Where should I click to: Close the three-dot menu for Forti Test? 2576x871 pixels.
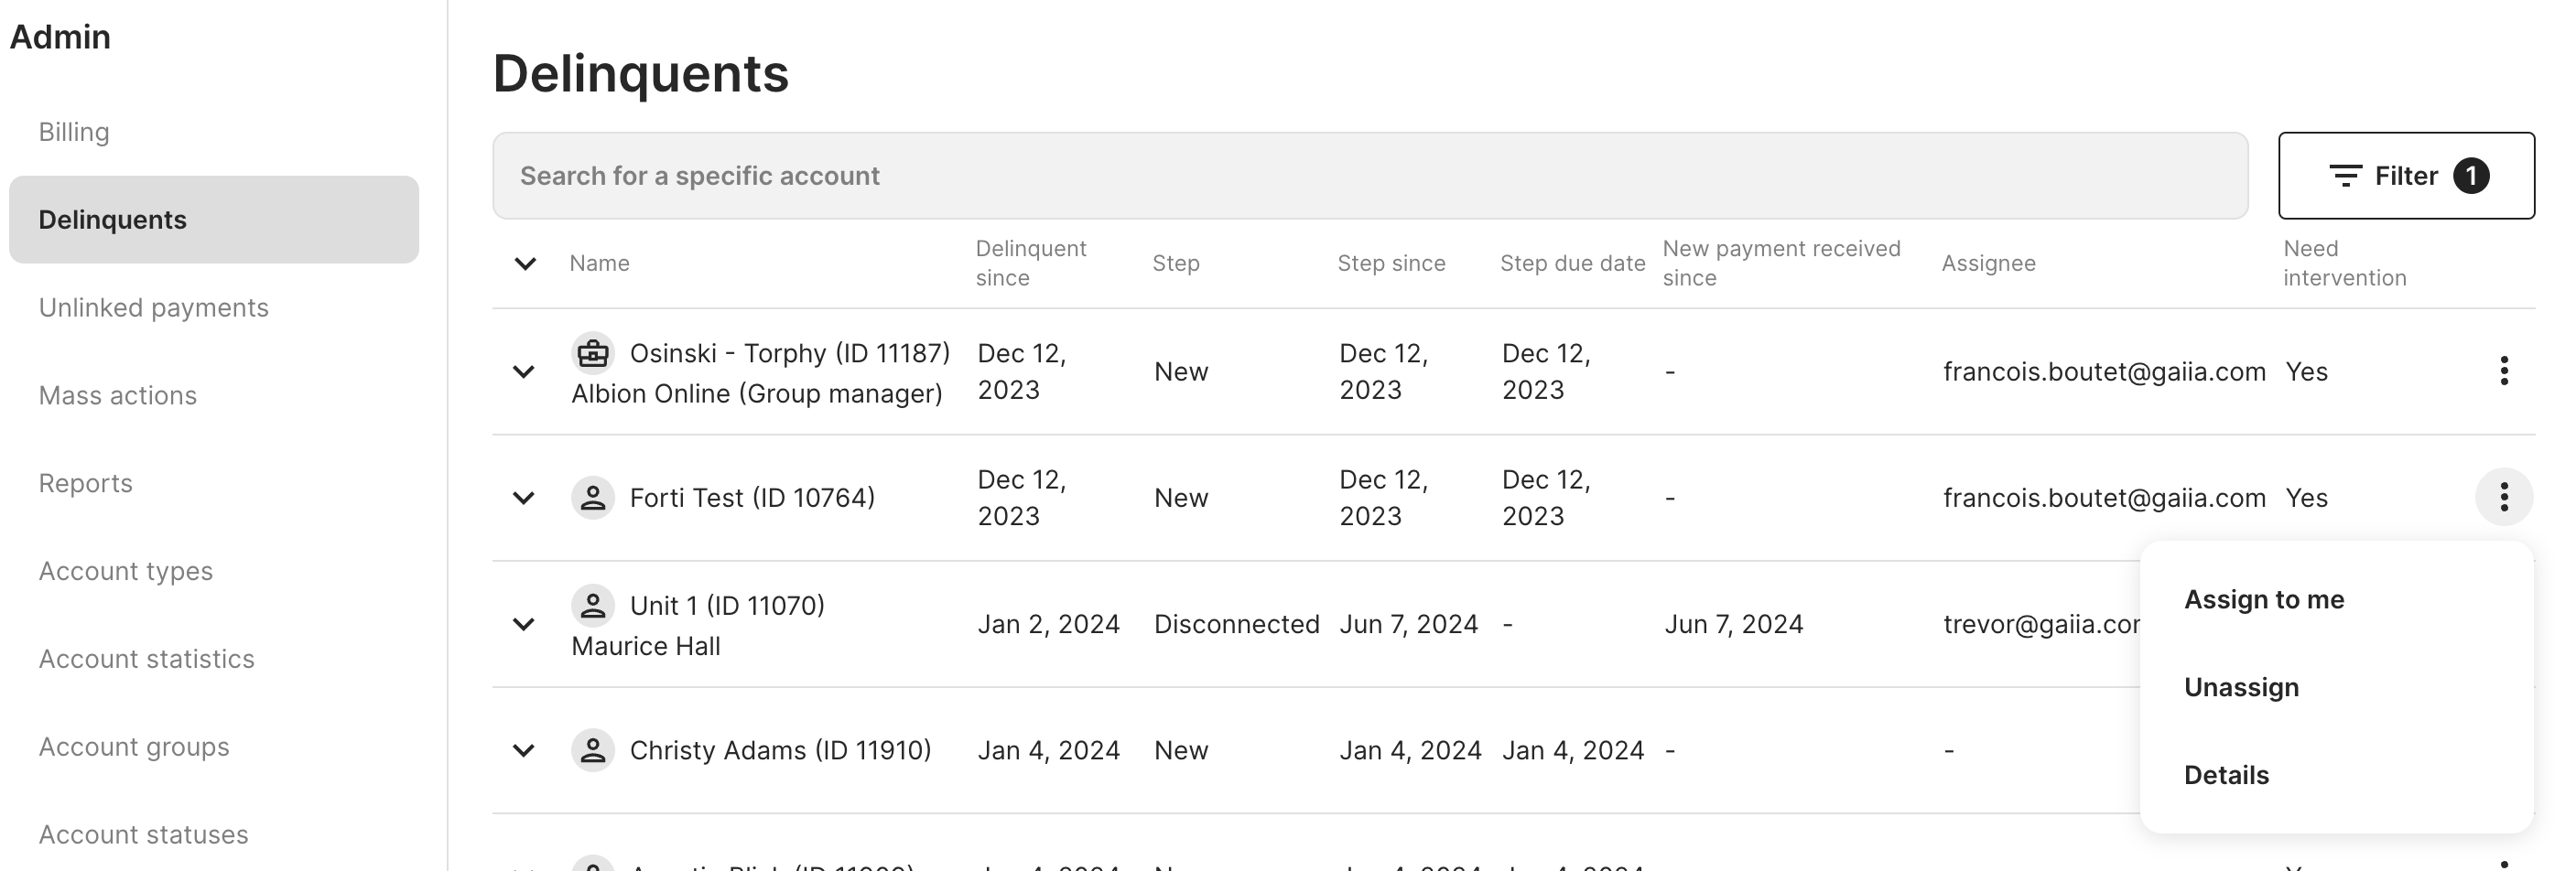(2504, 497)
